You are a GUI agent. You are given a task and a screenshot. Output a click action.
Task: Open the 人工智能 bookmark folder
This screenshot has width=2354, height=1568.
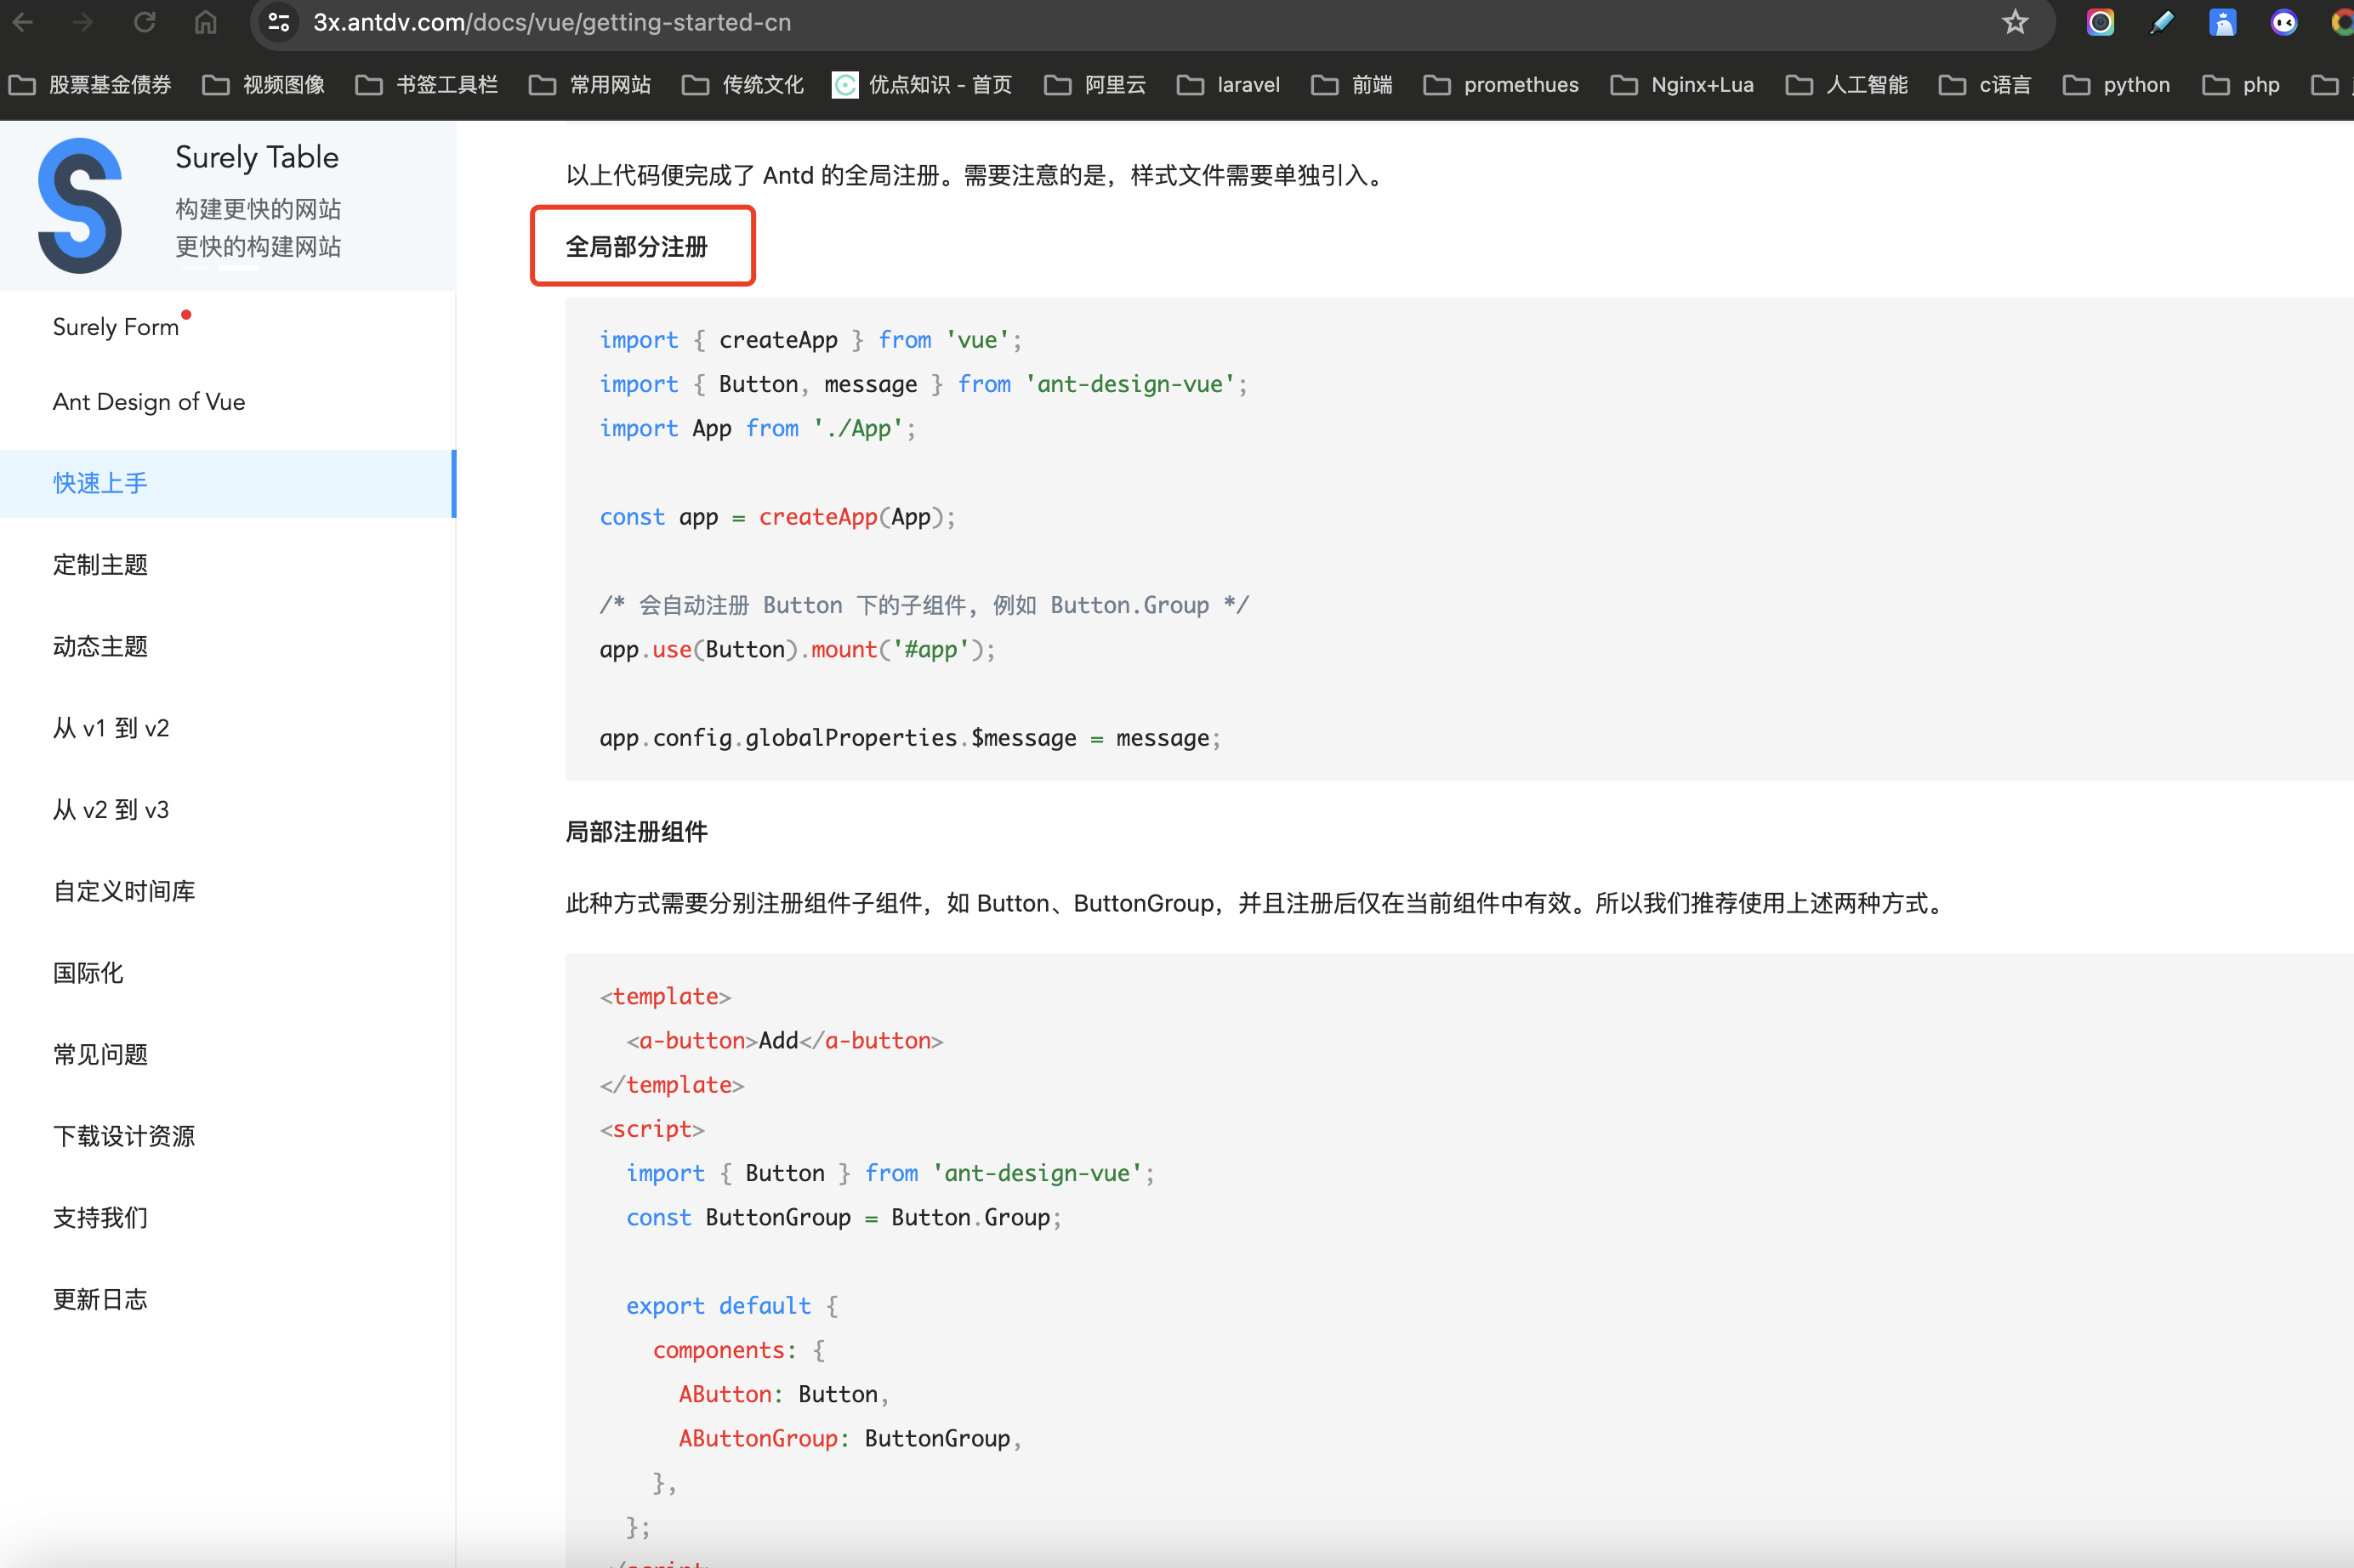[1847, 85]
